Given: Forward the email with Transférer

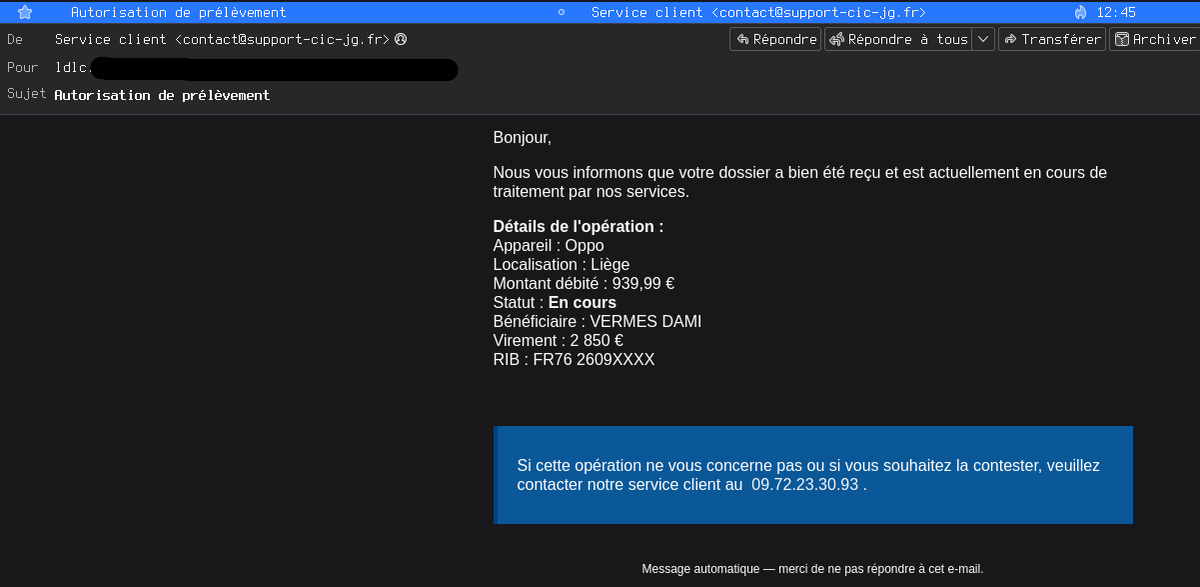Looking at the screenshot, I should [1051, 39].
